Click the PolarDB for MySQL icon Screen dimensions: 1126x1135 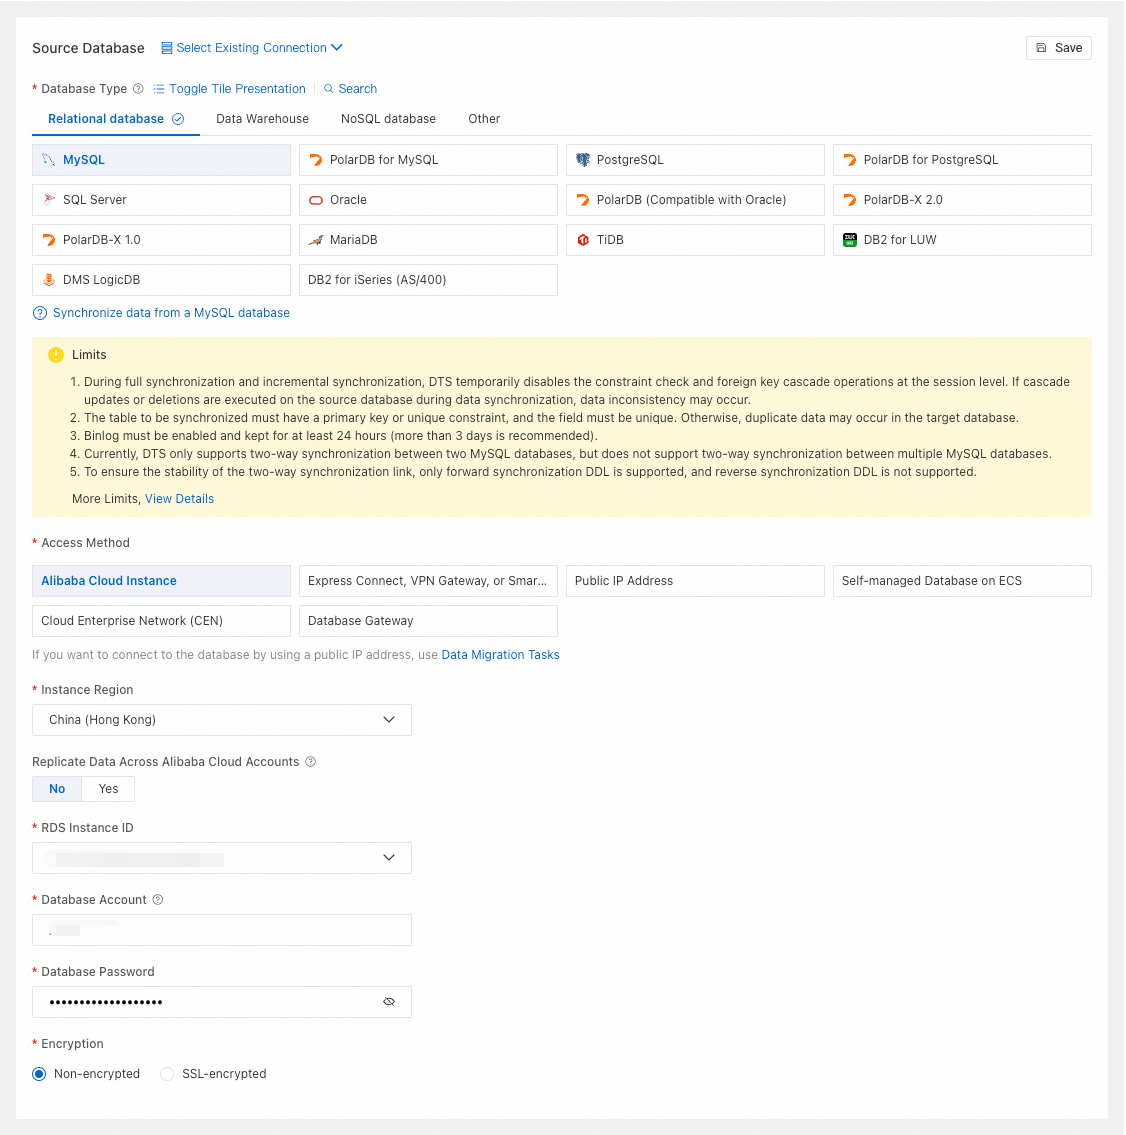316,160
